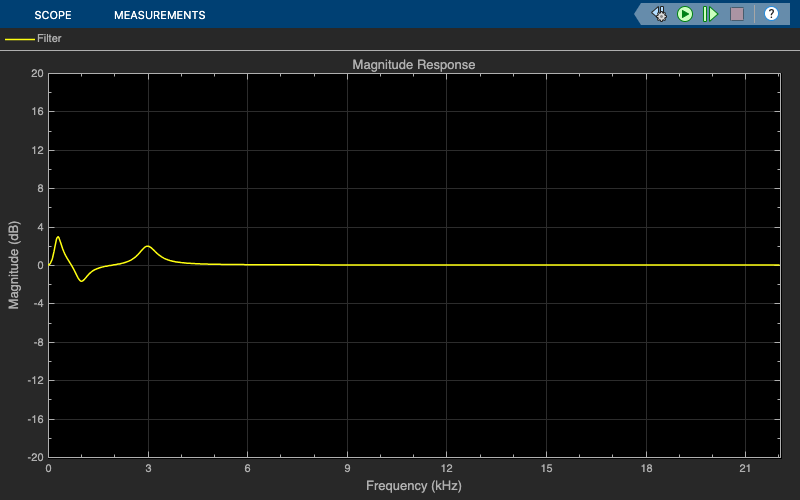Switch to the SCOPE tab
800x500 pixels.
click(53, 15)
